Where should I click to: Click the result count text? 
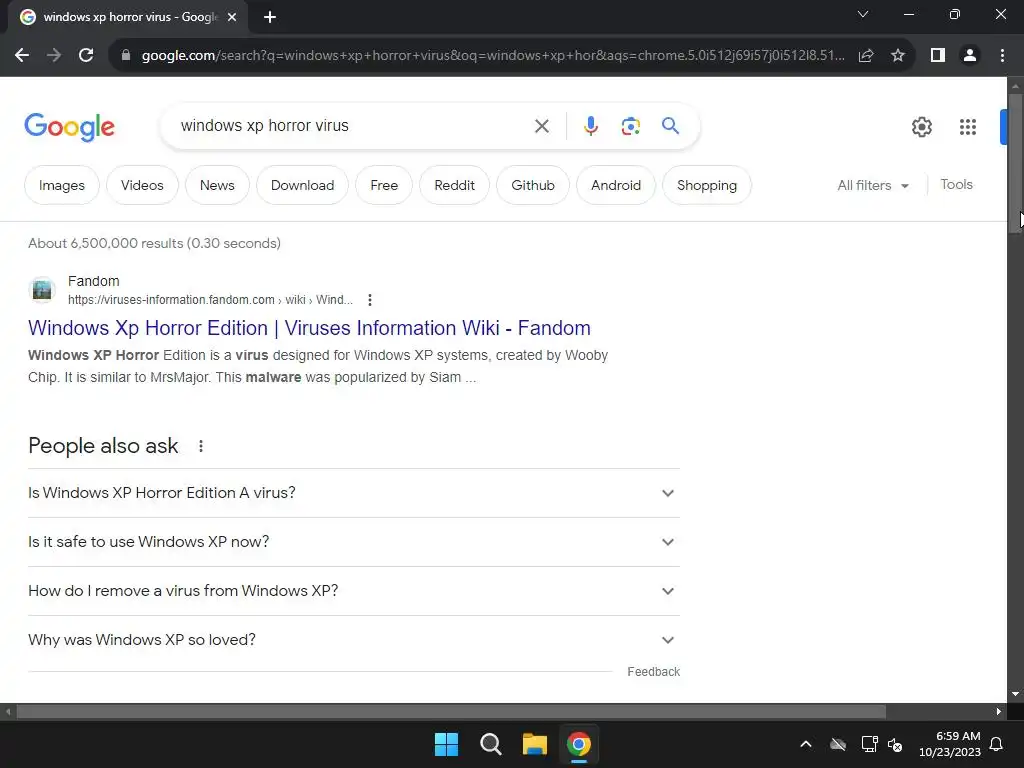pos(154,244)
